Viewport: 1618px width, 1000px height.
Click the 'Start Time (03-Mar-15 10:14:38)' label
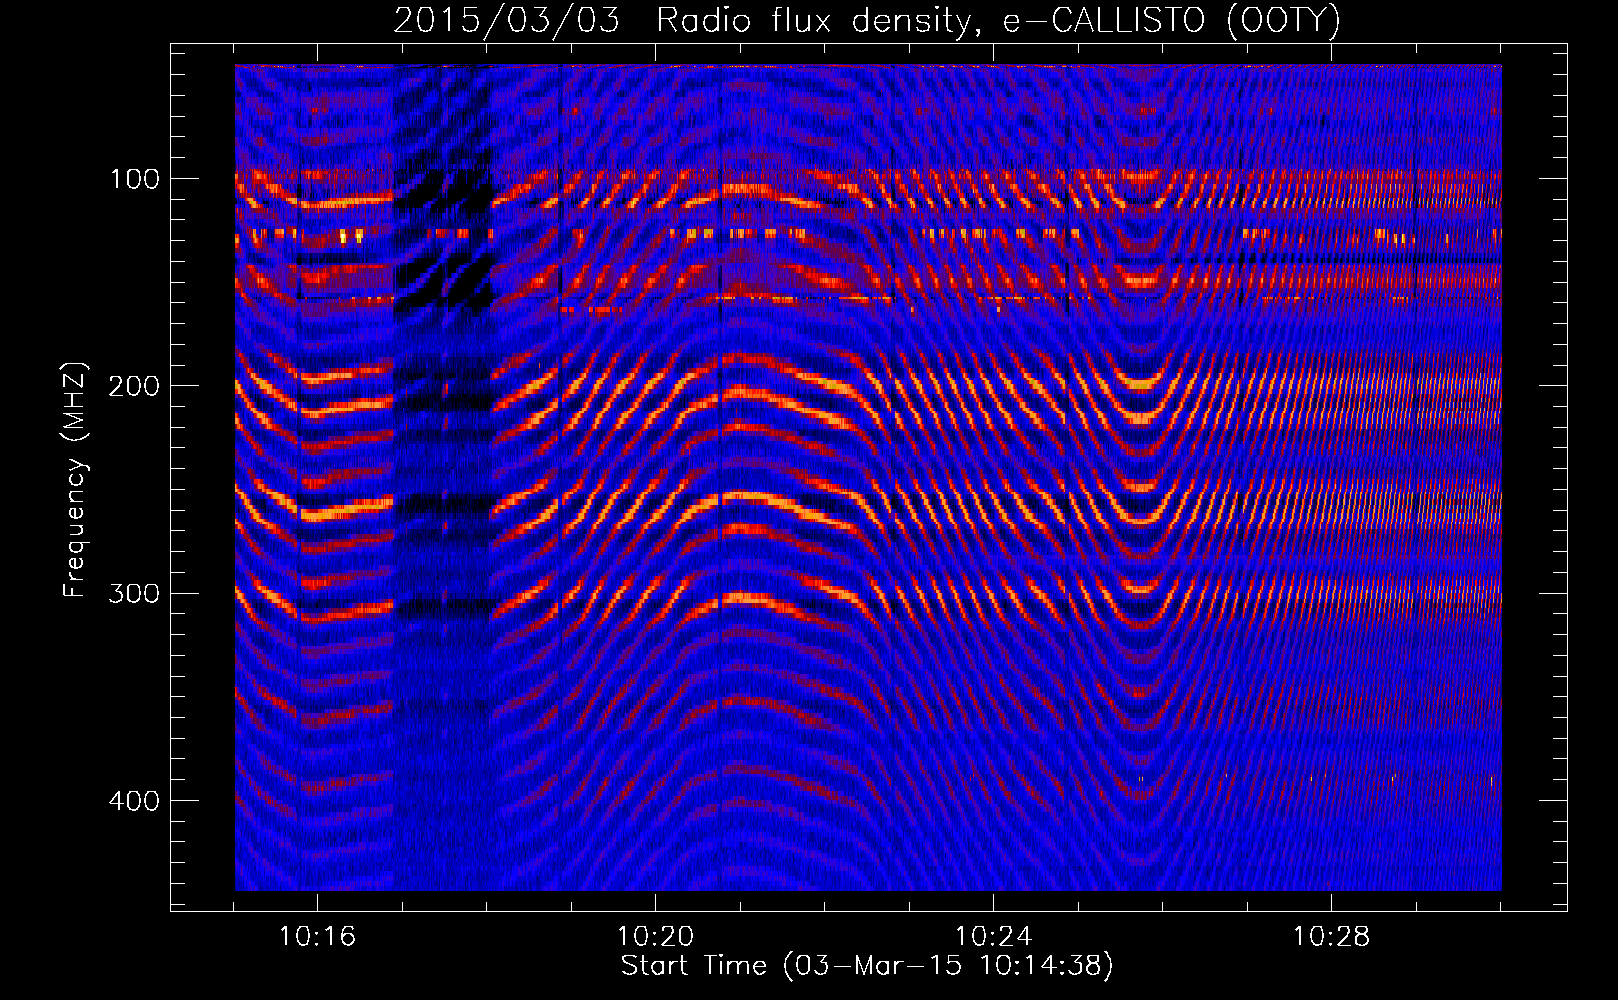coord(867,966)
